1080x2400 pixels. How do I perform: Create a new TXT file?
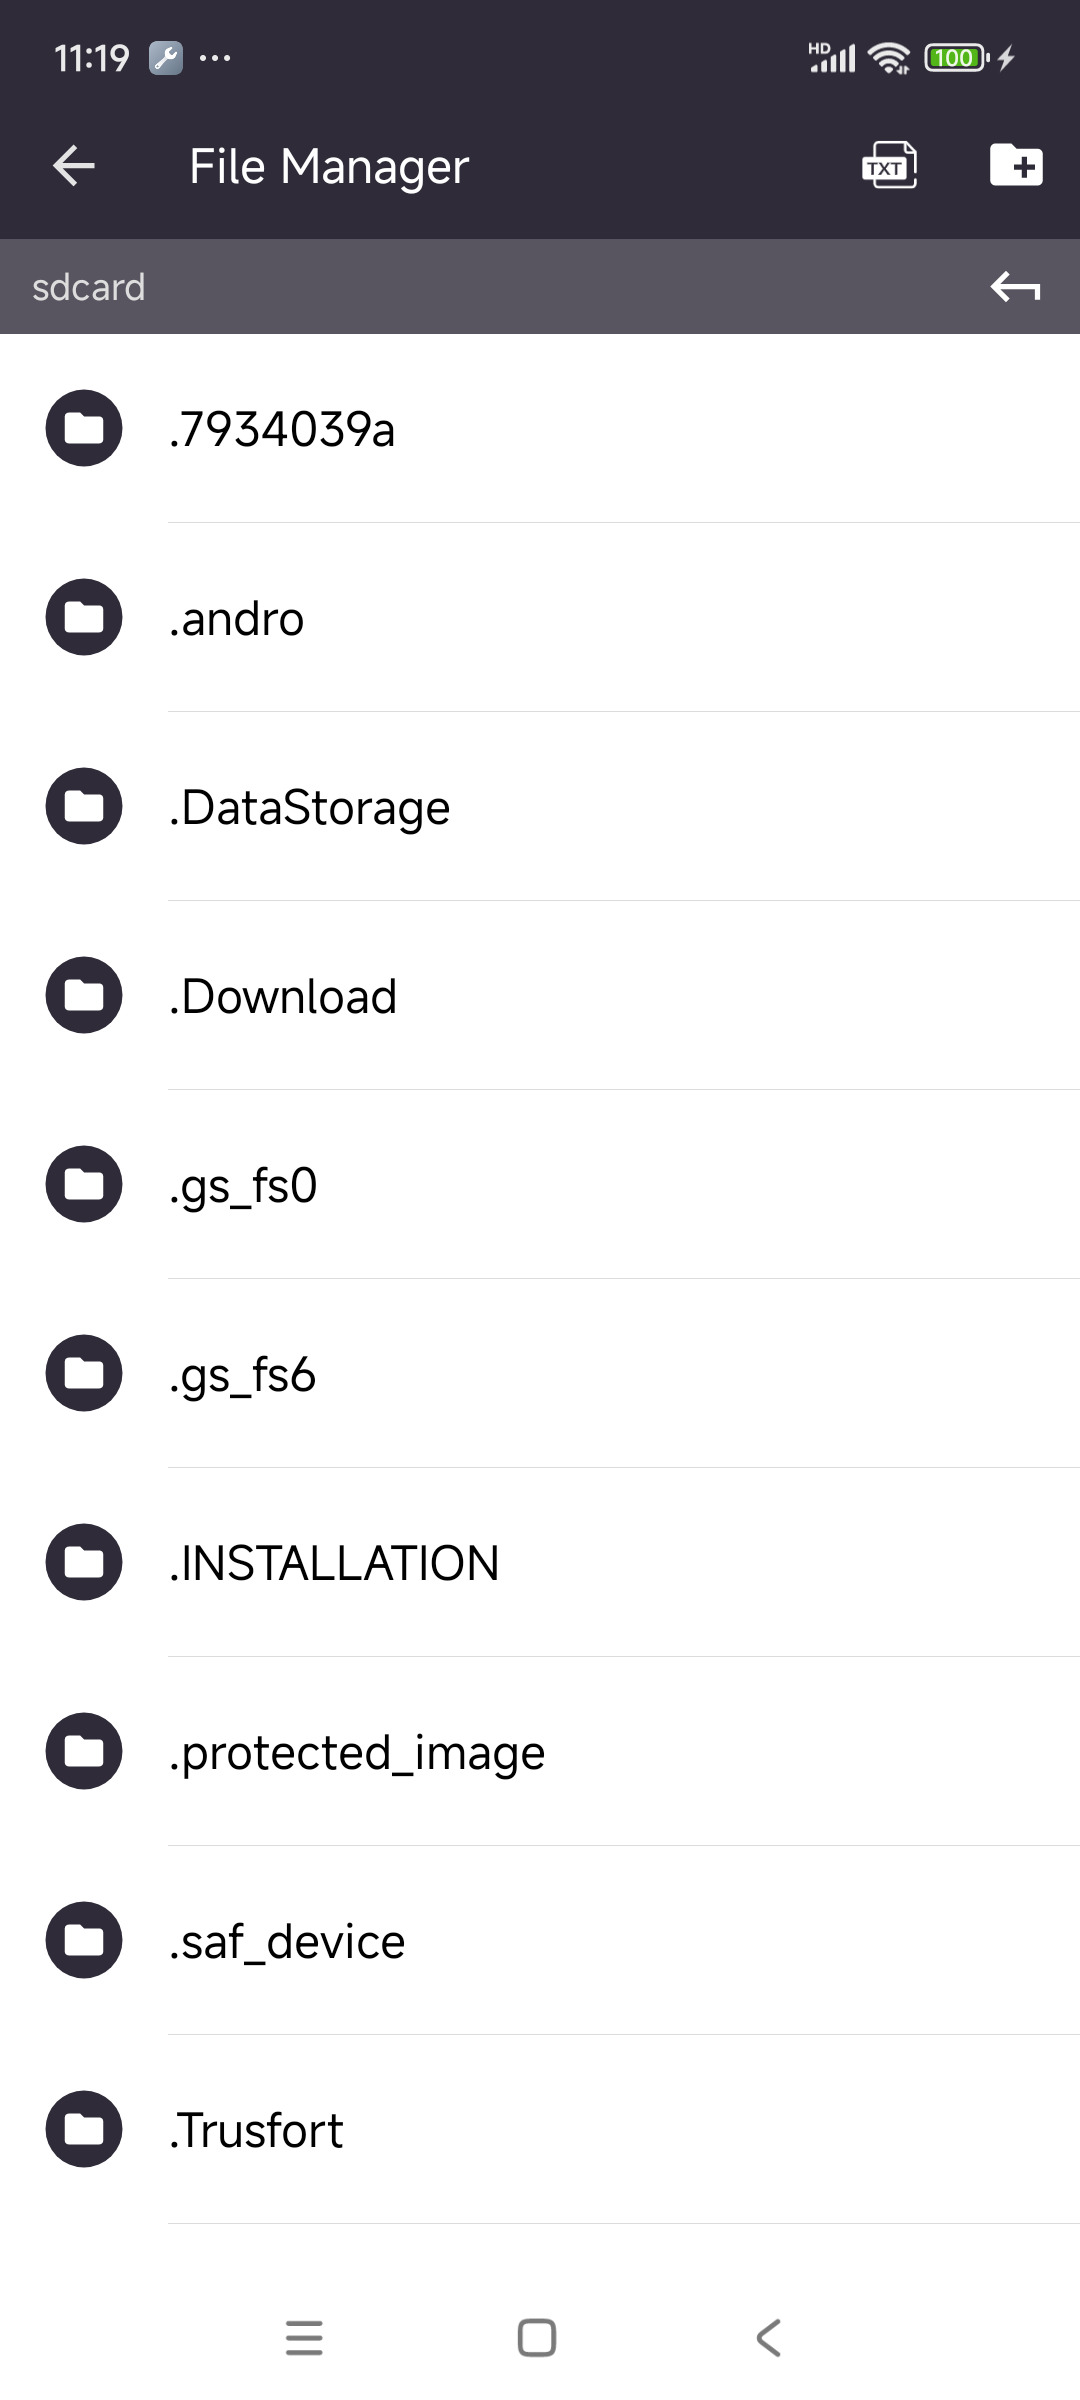pos(889,166)
